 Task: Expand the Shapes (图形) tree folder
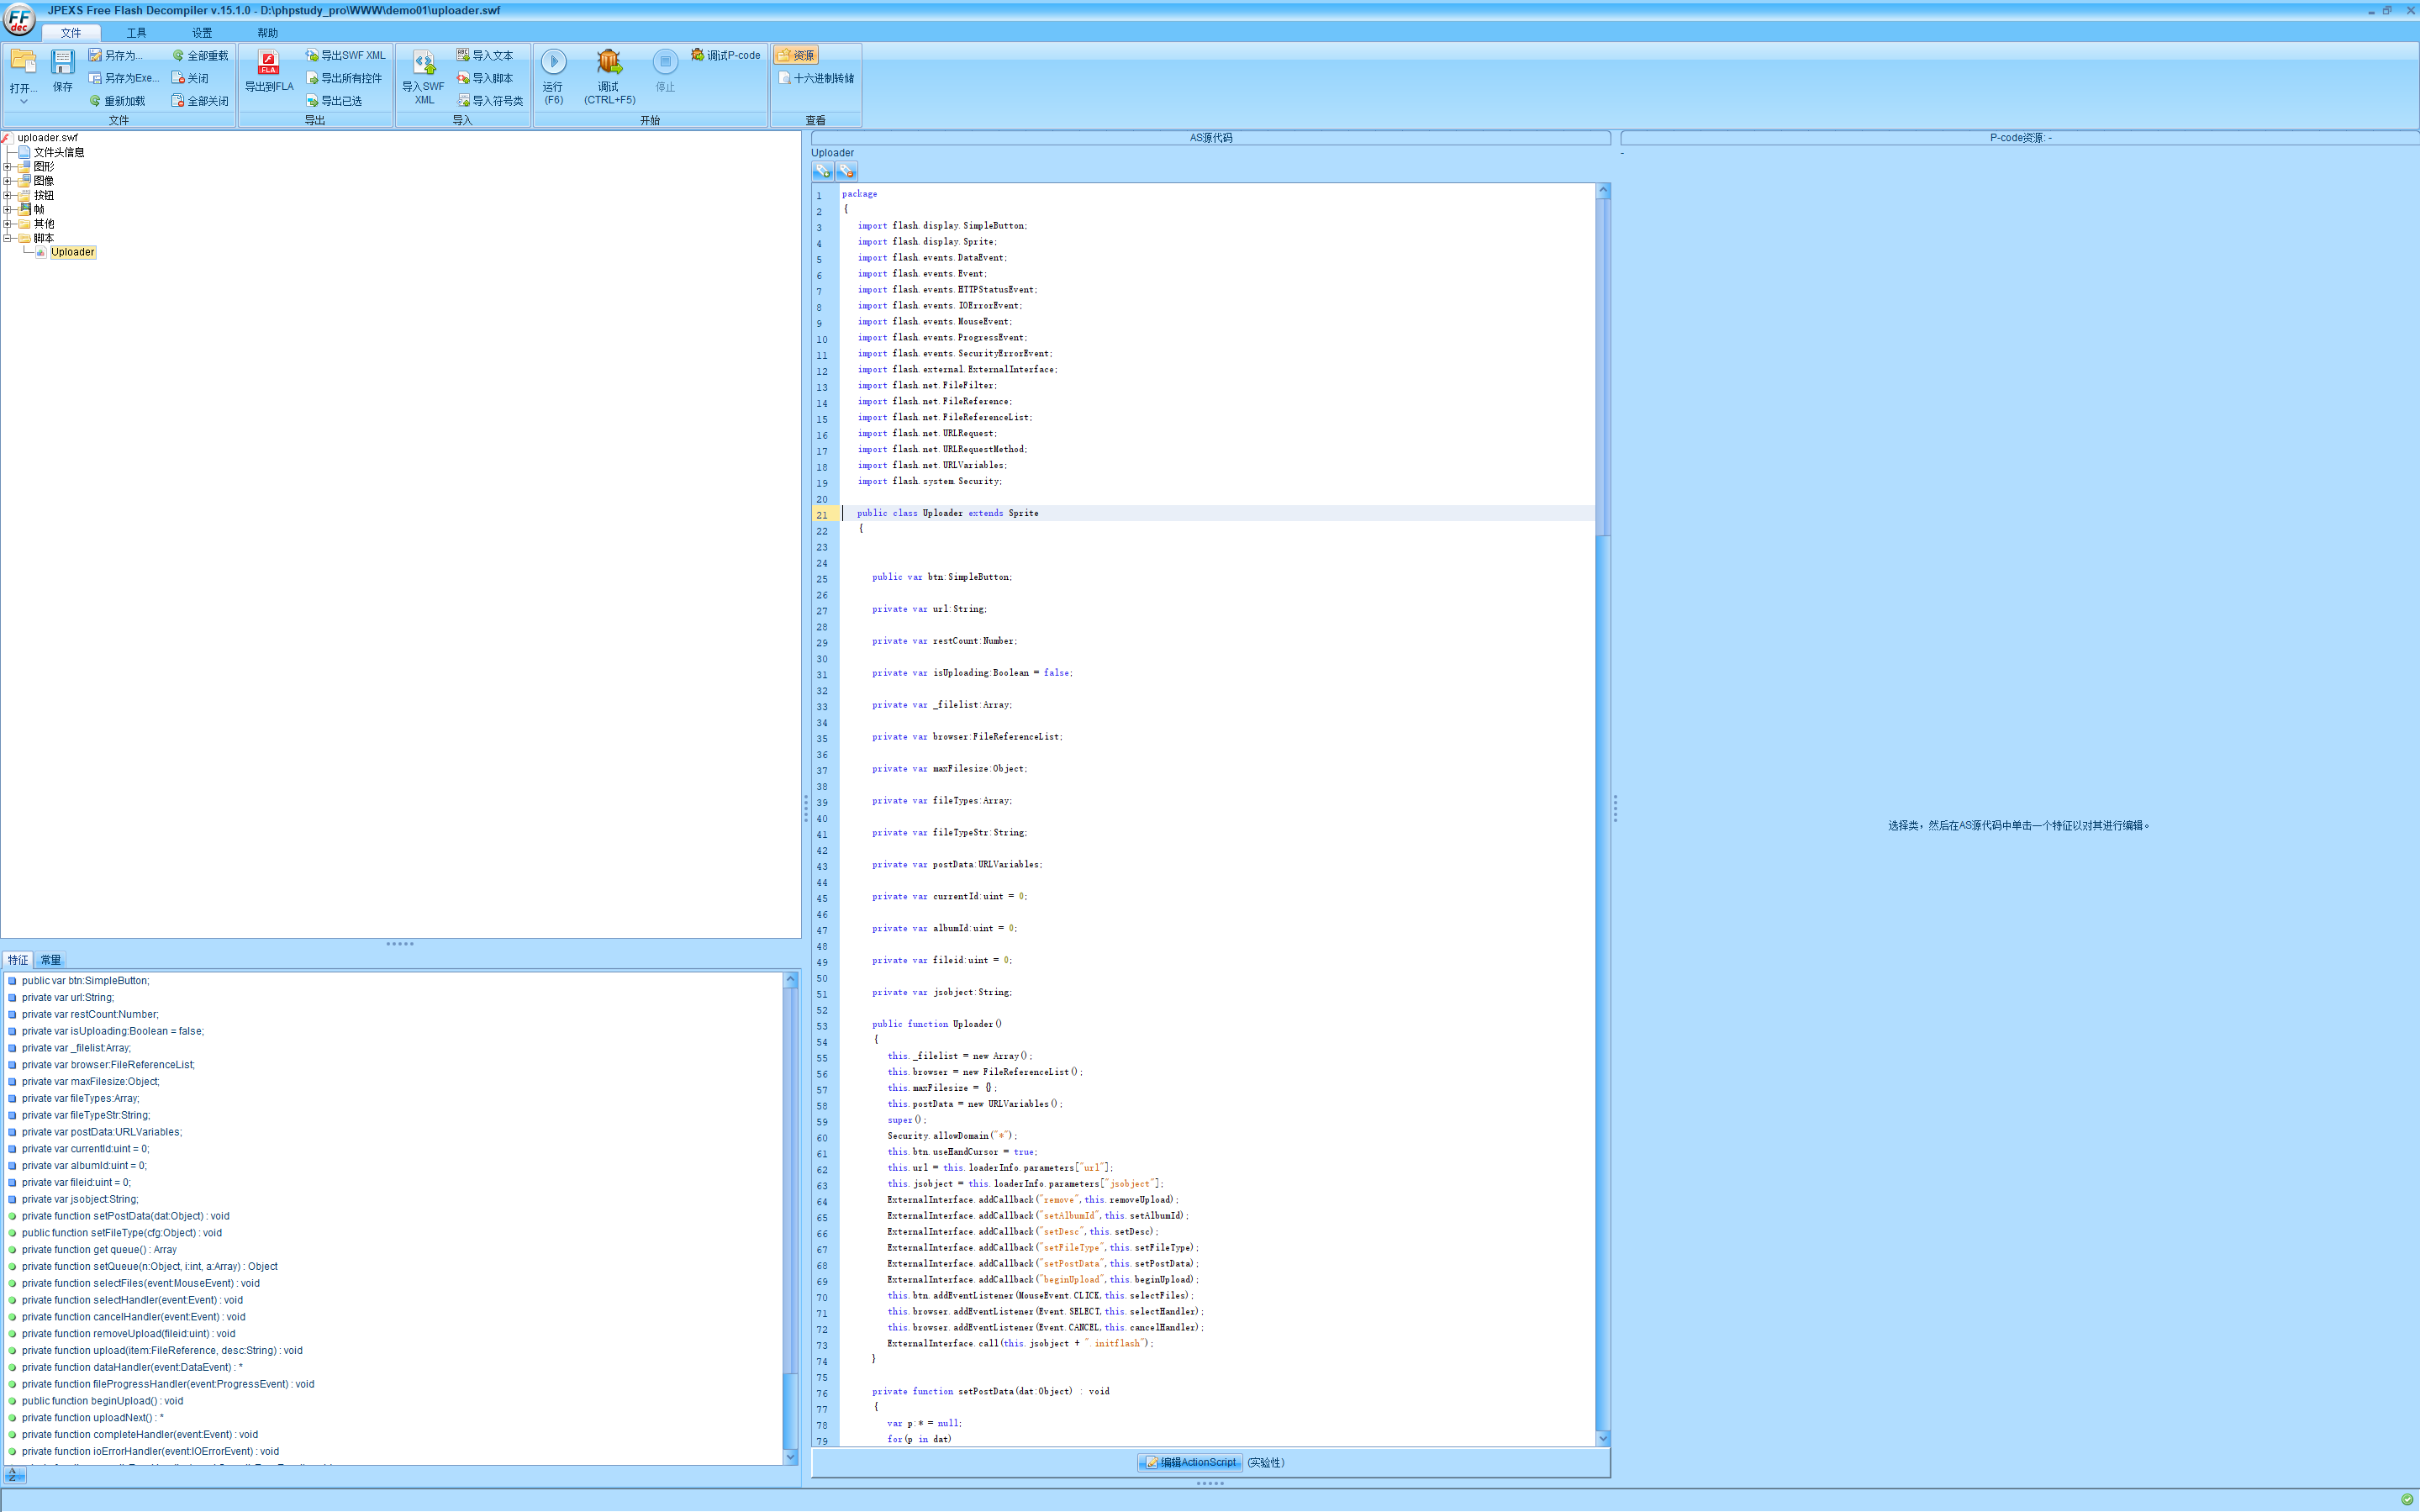coord(7,167)
